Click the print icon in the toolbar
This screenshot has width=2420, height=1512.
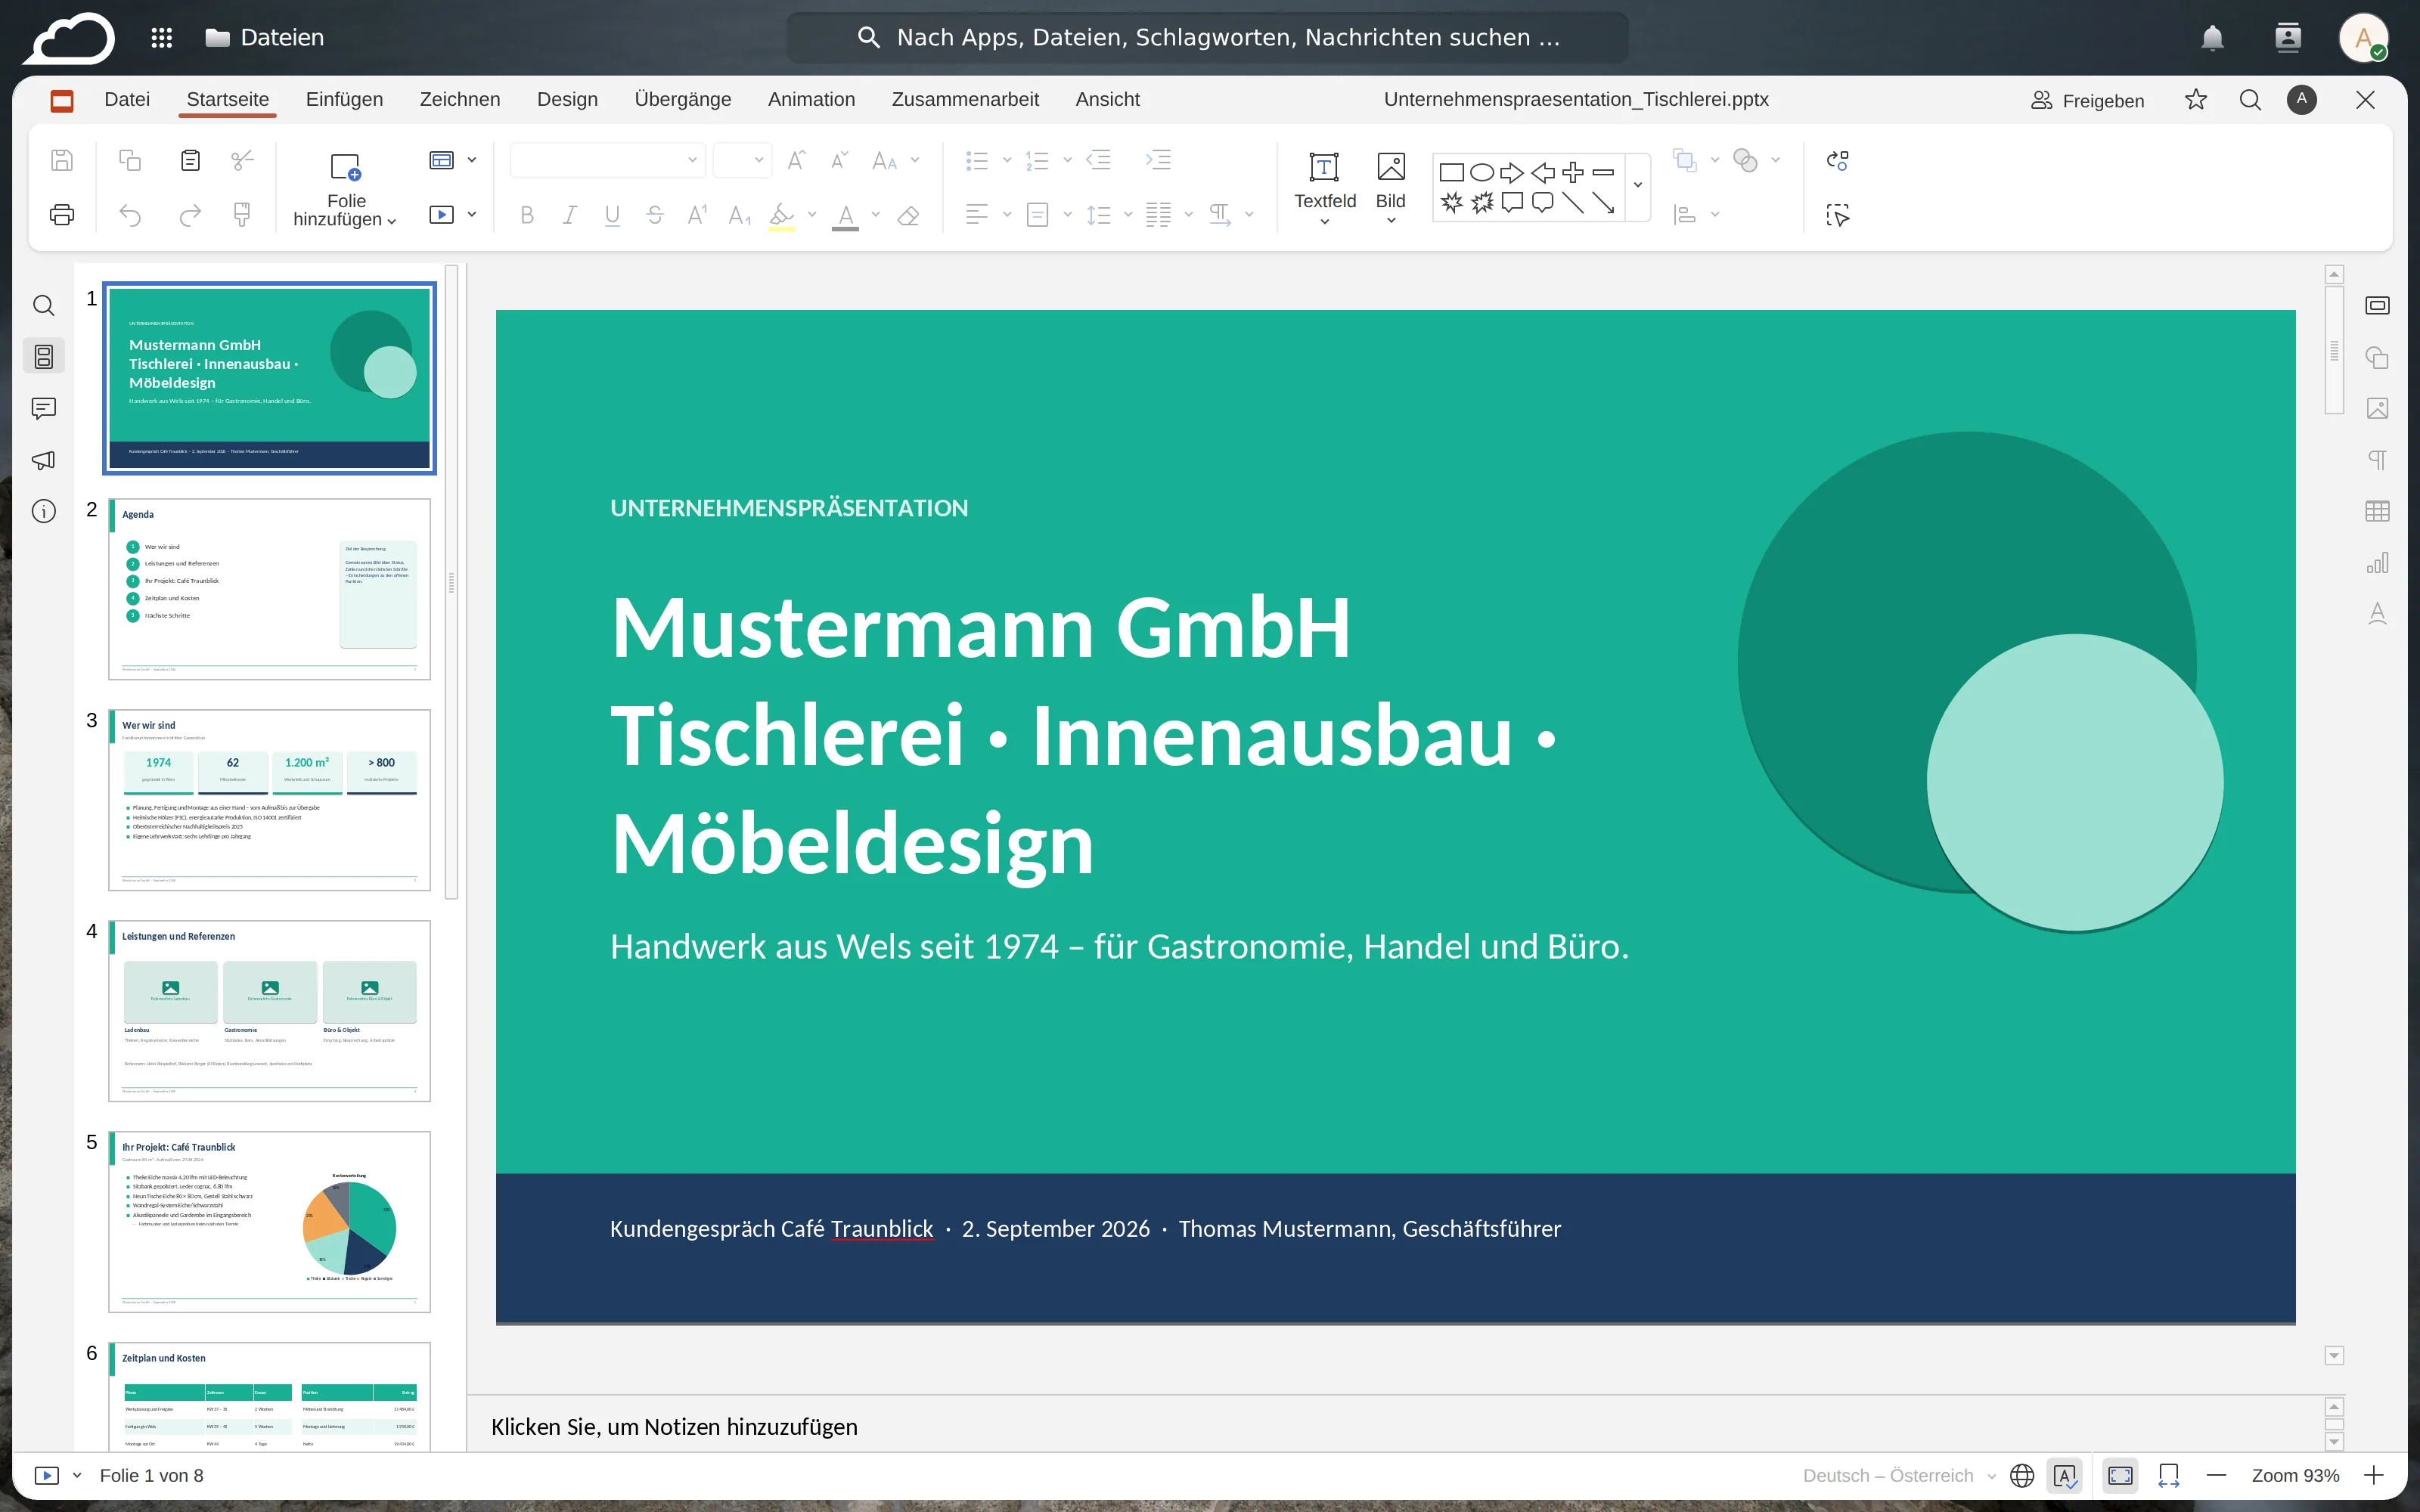click(x=62, y=214)
